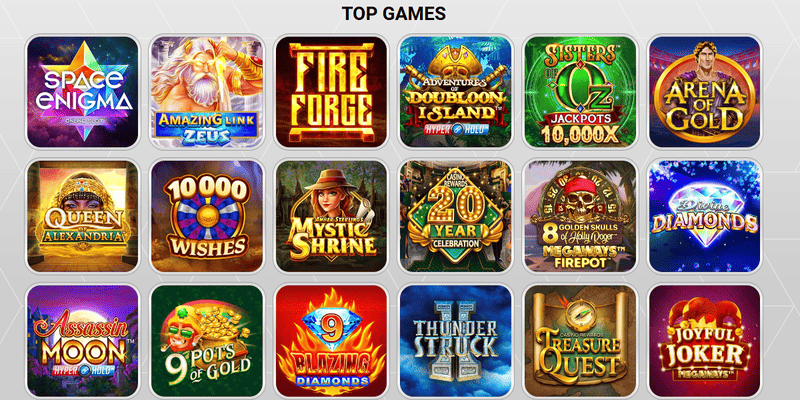Open Adventures of Doubloon Island game
The width and height of the screenshot is (800, 400).
[x=456, y=92]
